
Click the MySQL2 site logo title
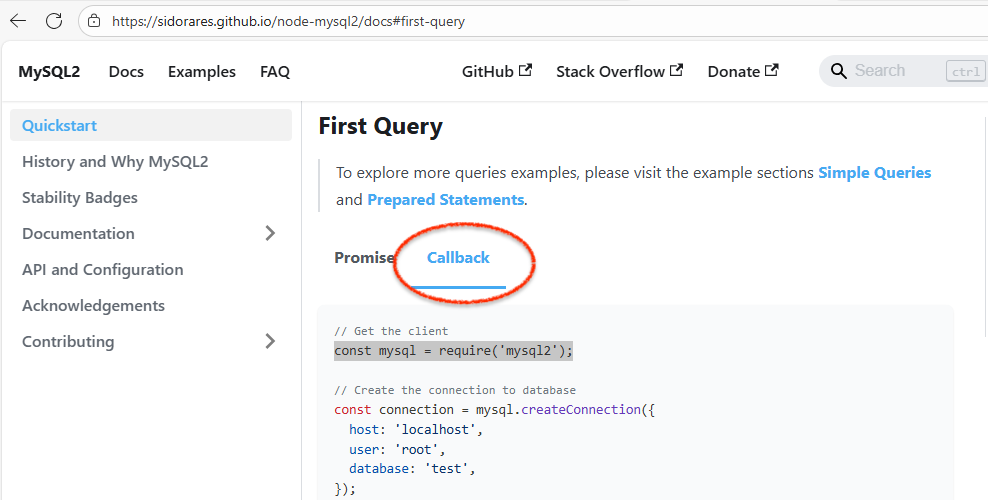point(49,71)
